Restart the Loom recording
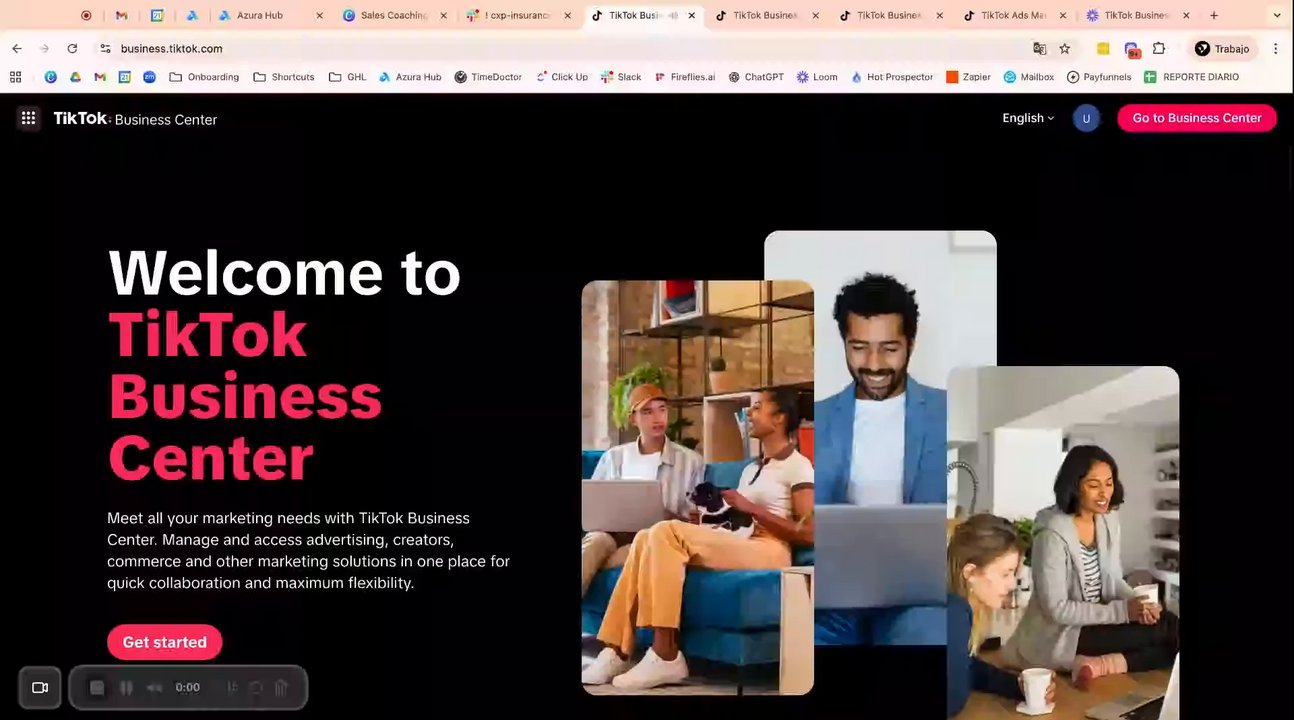 (x=256, y=687)
